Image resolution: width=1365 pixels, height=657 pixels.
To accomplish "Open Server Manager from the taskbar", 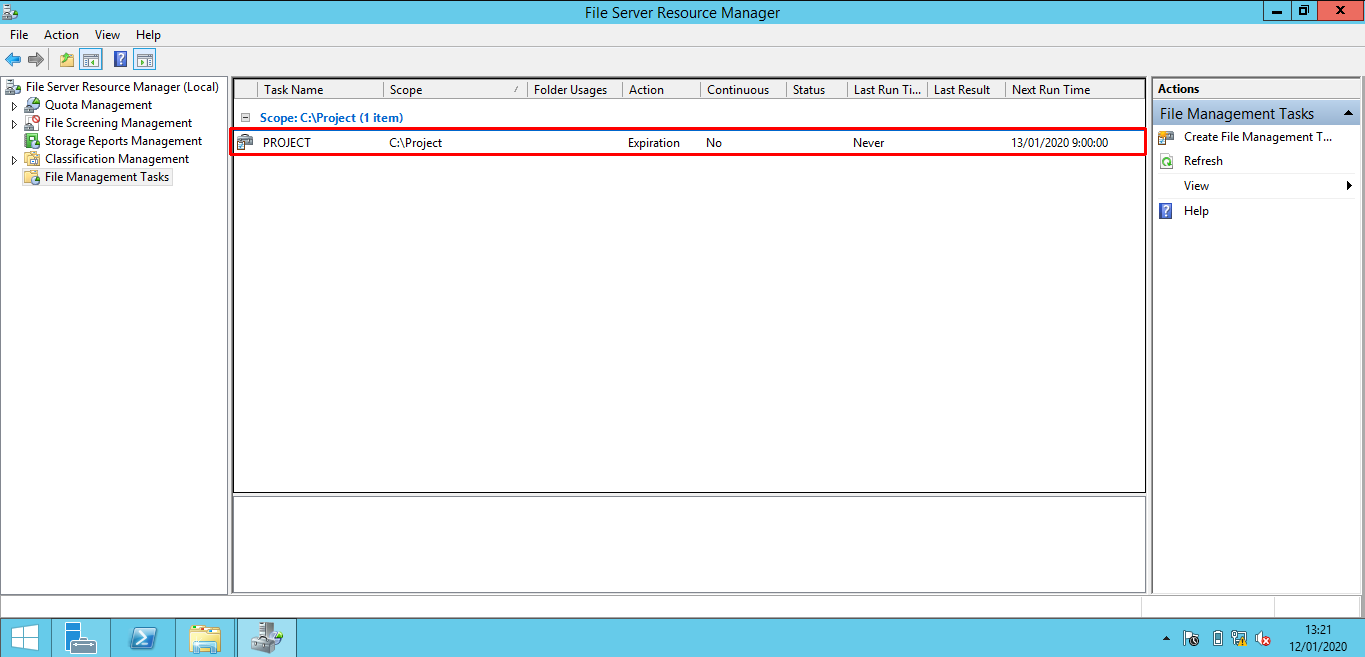I will [81, 638].
